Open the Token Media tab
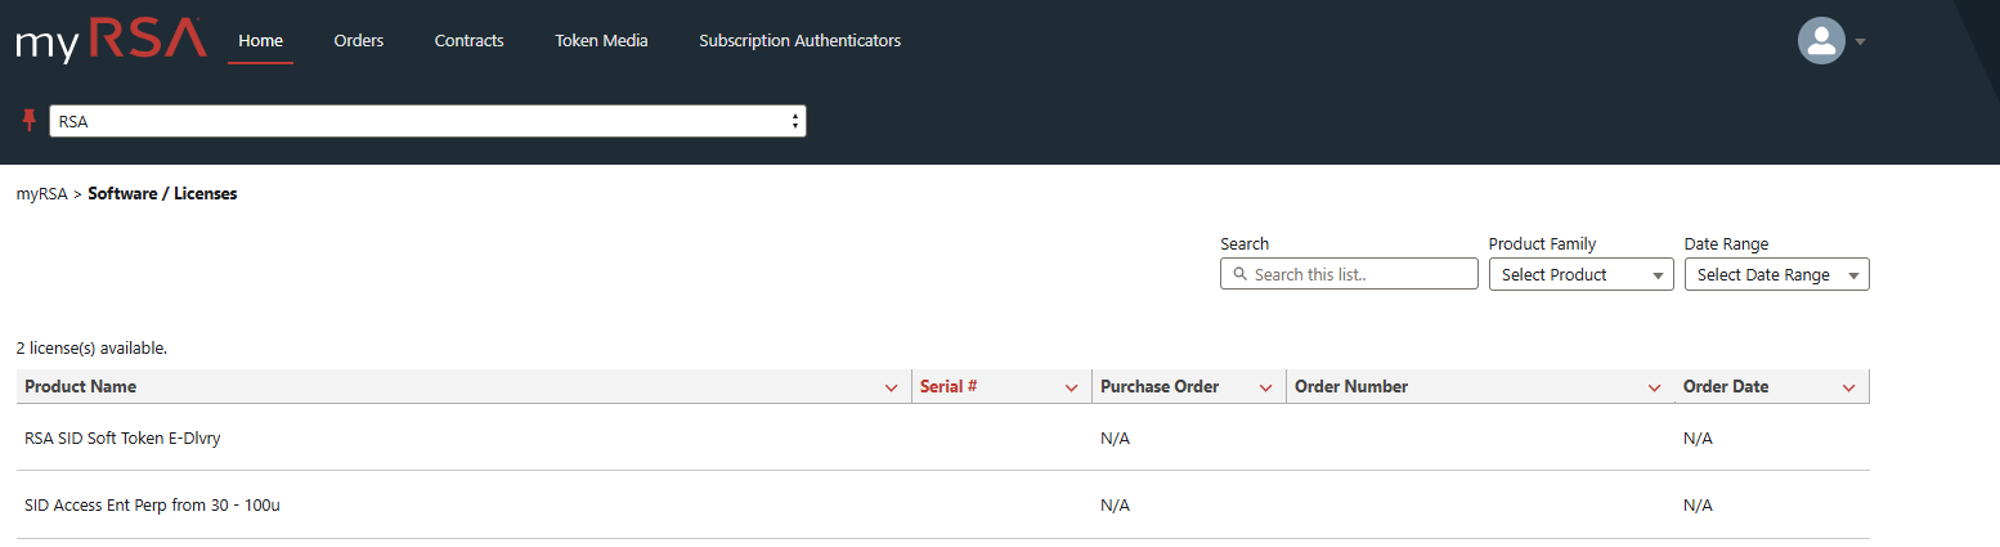Viewport: 2000px width, 547px height. click(x=601, y=41)
